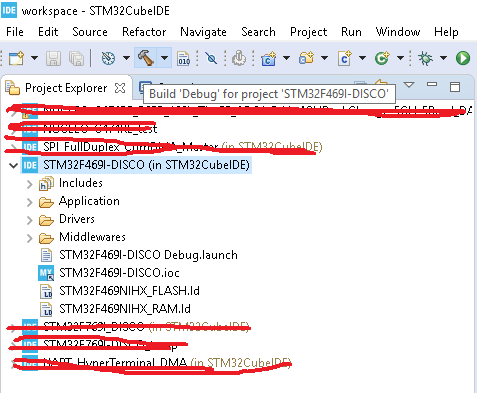Select the Application folder
477x393 pixels.
click(x=89, y=201)
